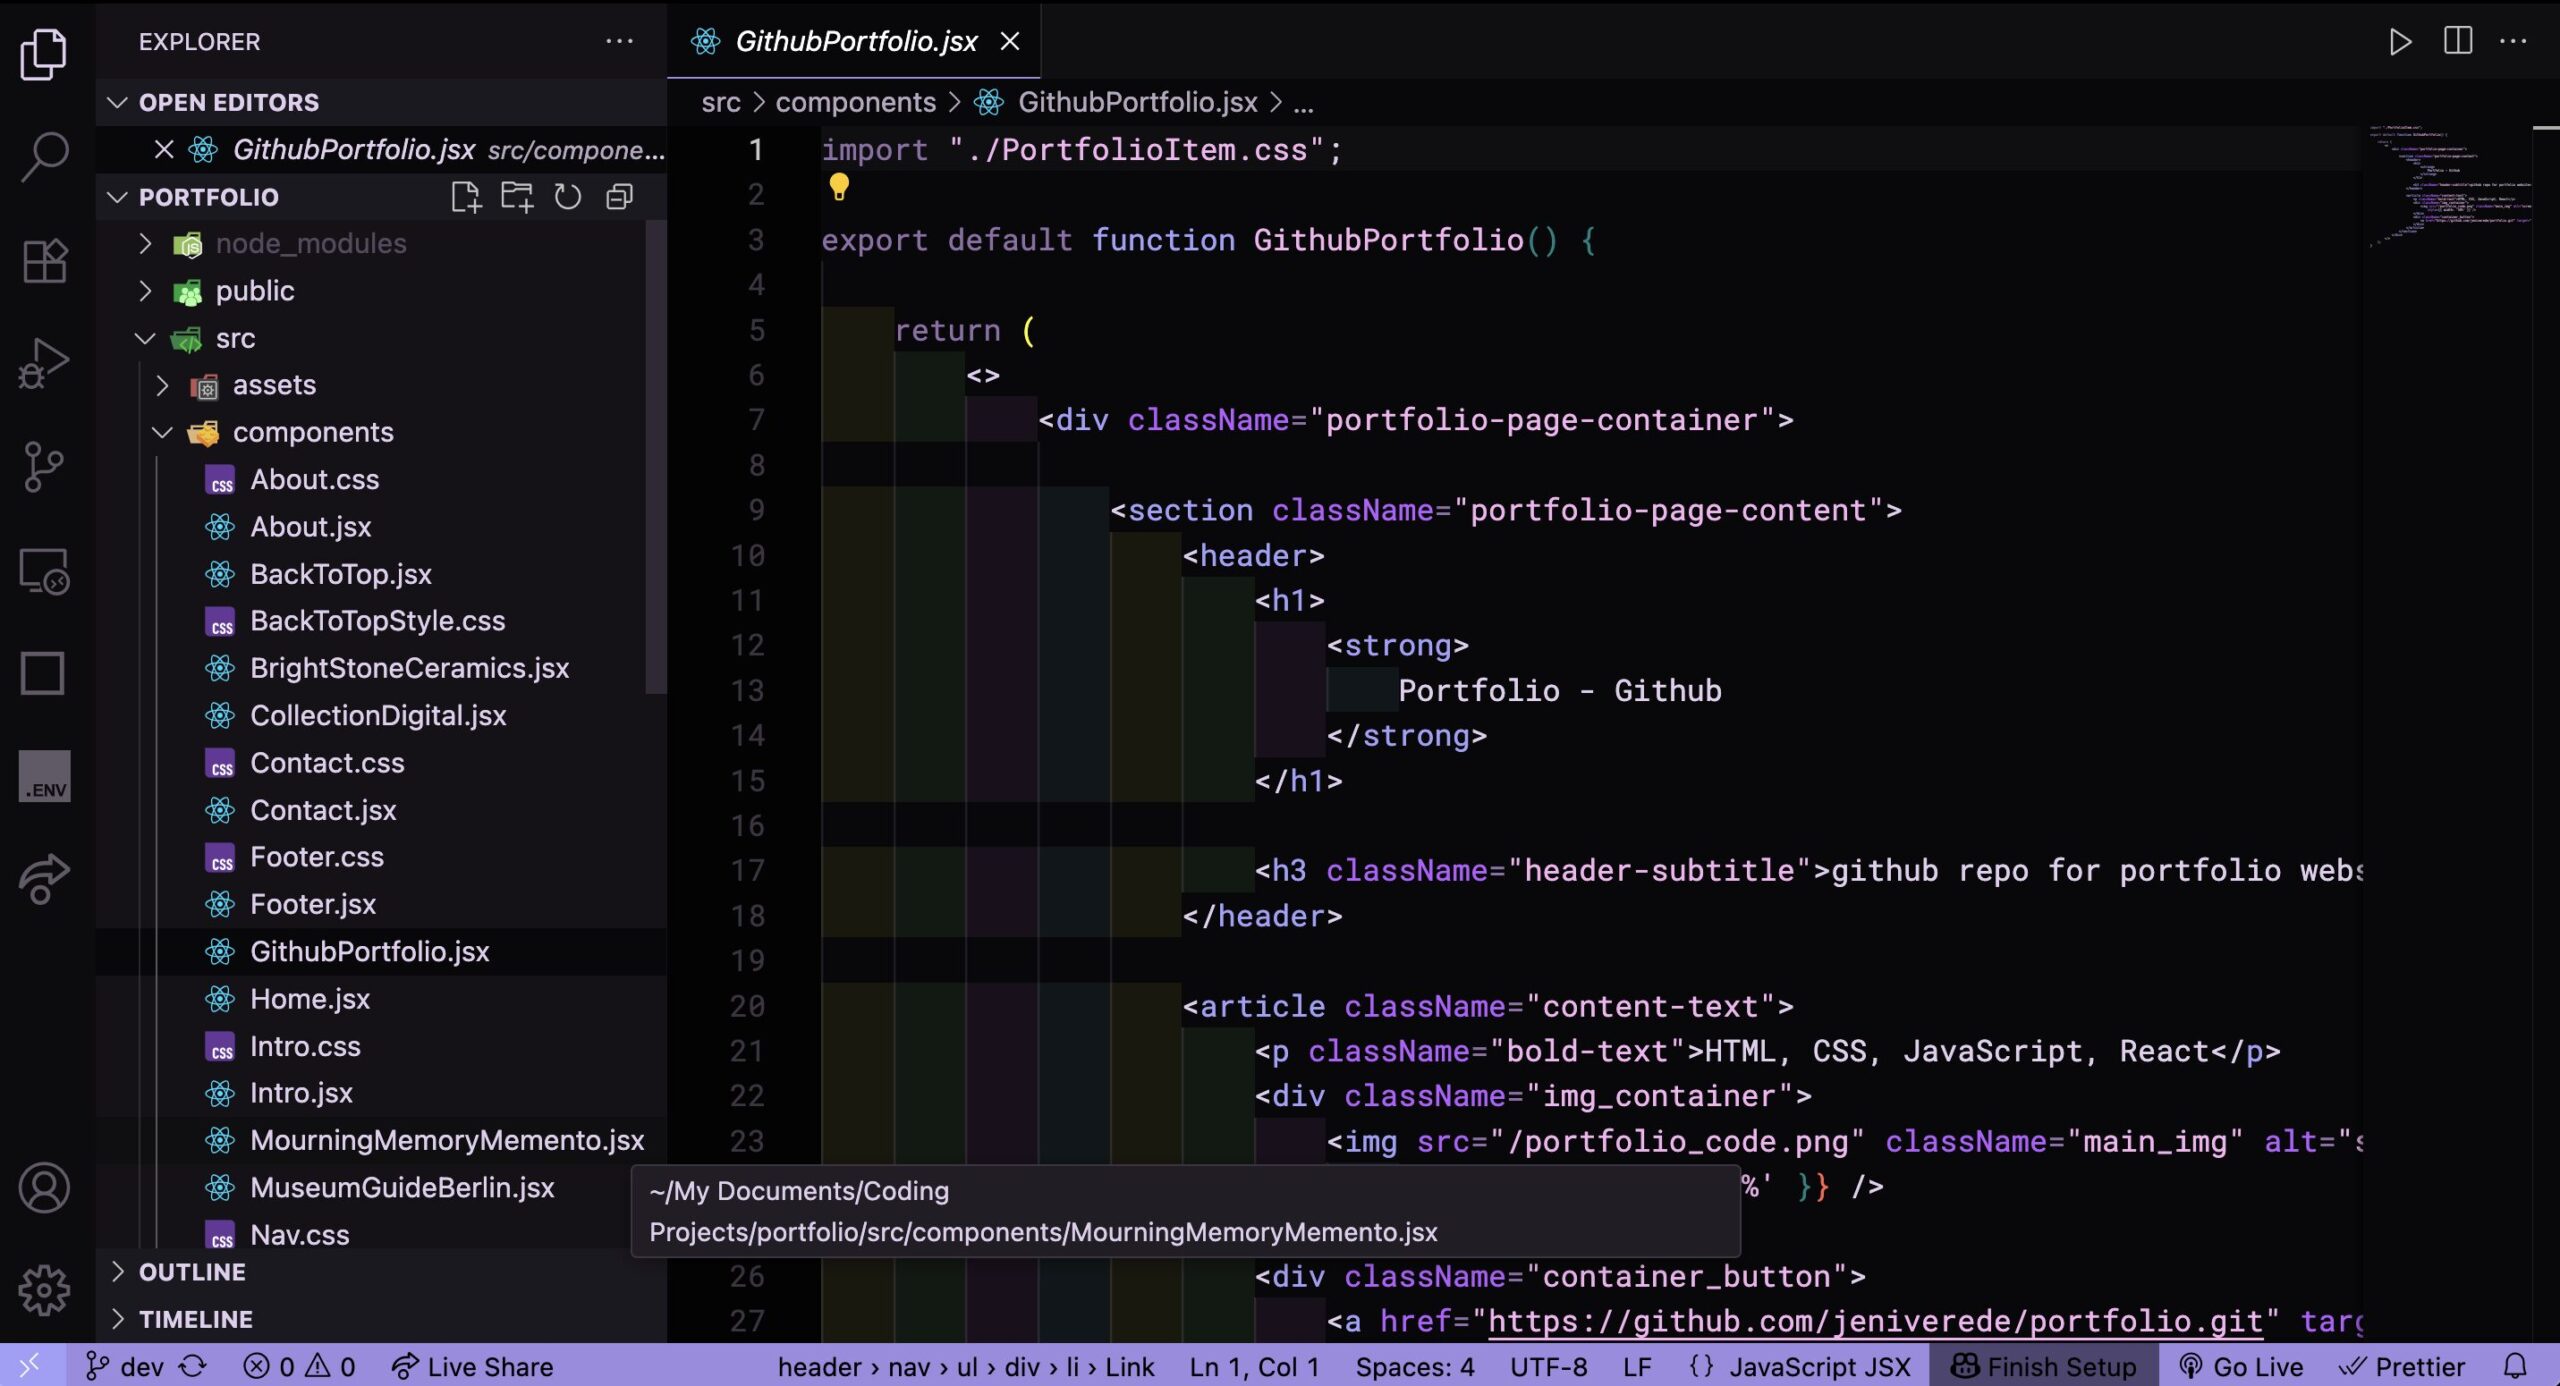The height and width of the screenshot is (1386, 2560).
Task: Open the notifications bell in the status bar
Action: (2515, 1366)
